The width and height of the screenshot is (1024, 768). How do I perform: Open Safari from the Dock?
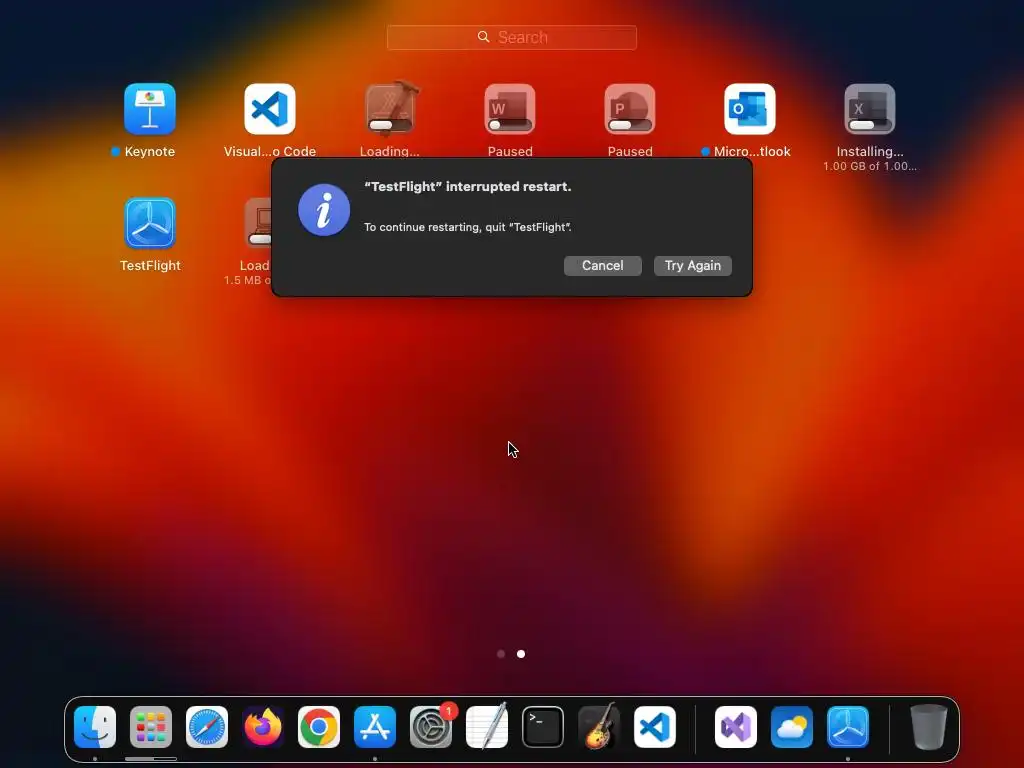207,727
